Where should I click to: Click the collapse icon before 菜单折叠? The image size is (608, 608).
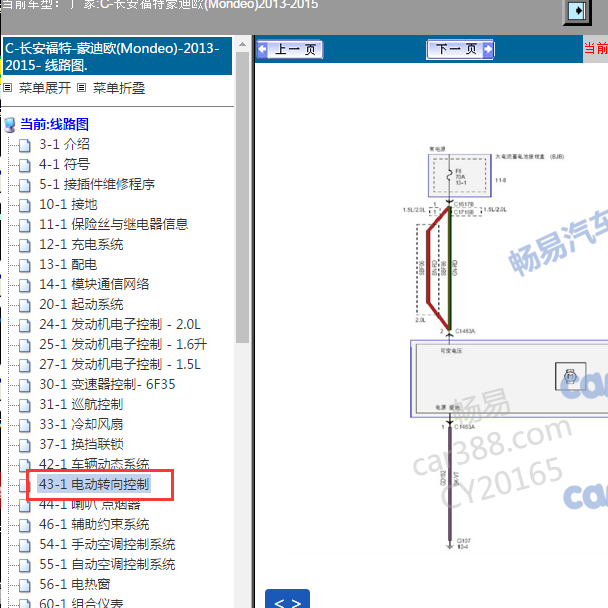click(x=81, y=88)
